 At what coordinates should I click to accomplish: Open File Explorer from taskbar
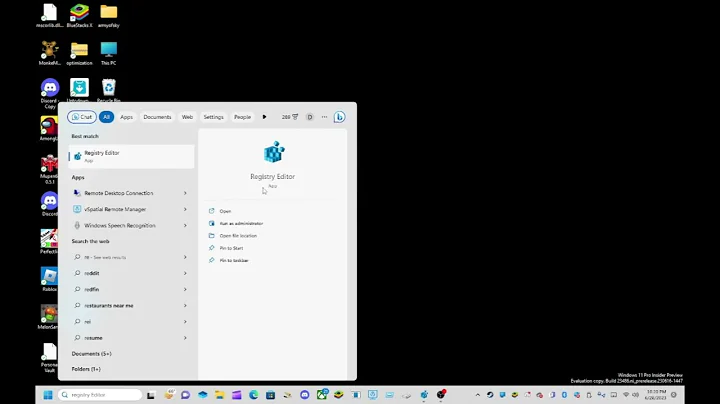tap(219, 395)
